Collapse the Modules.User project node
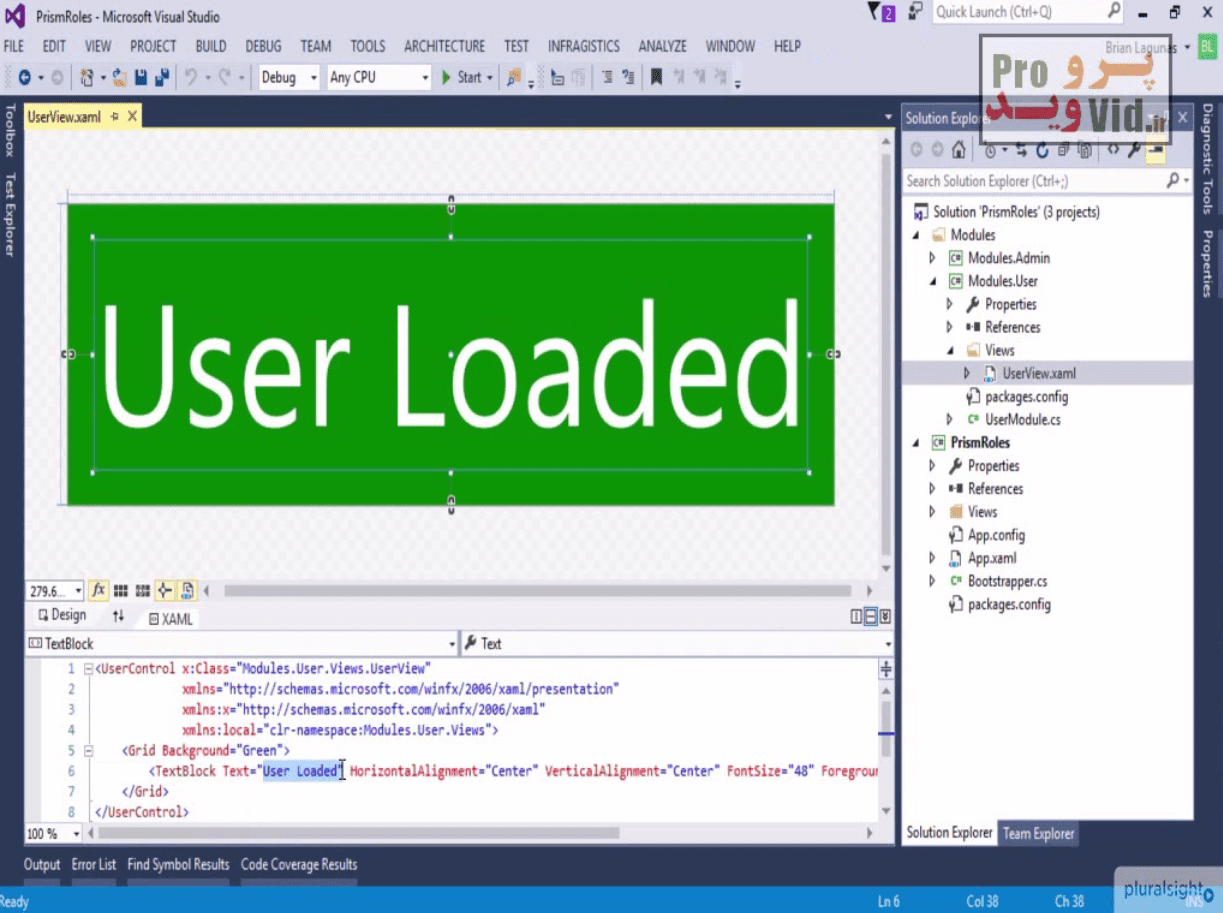1223x913 pixels. [x=932, y=281]
